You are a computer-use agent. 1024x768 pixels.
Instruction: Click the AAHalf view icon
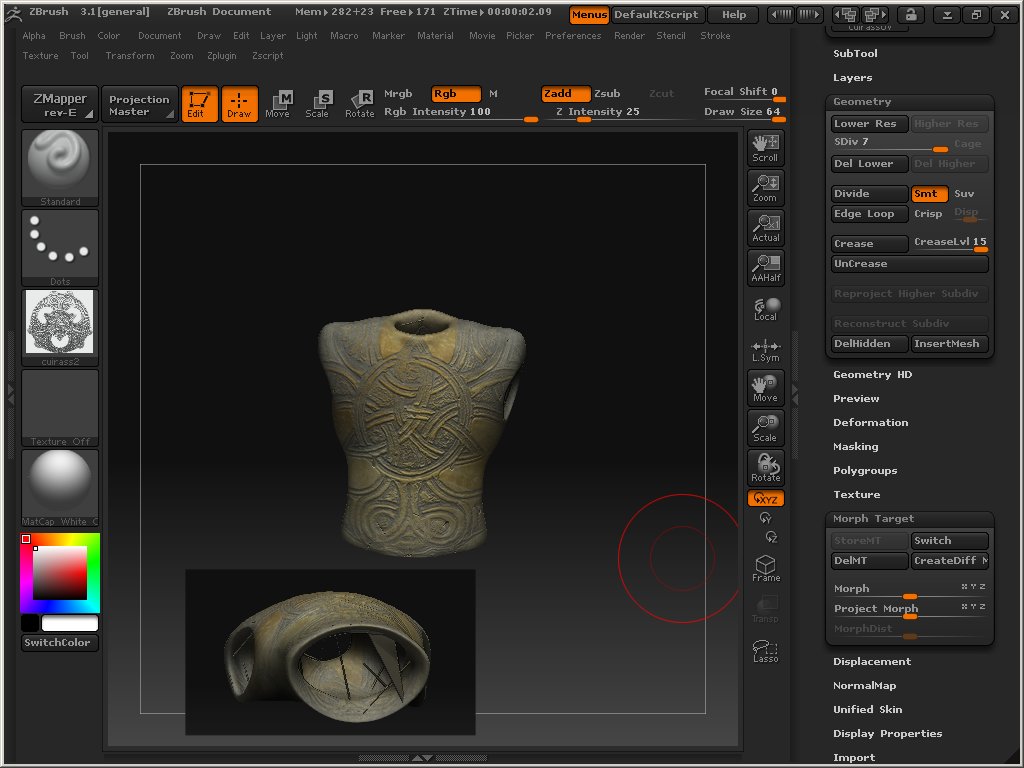[x=765, y=267]
